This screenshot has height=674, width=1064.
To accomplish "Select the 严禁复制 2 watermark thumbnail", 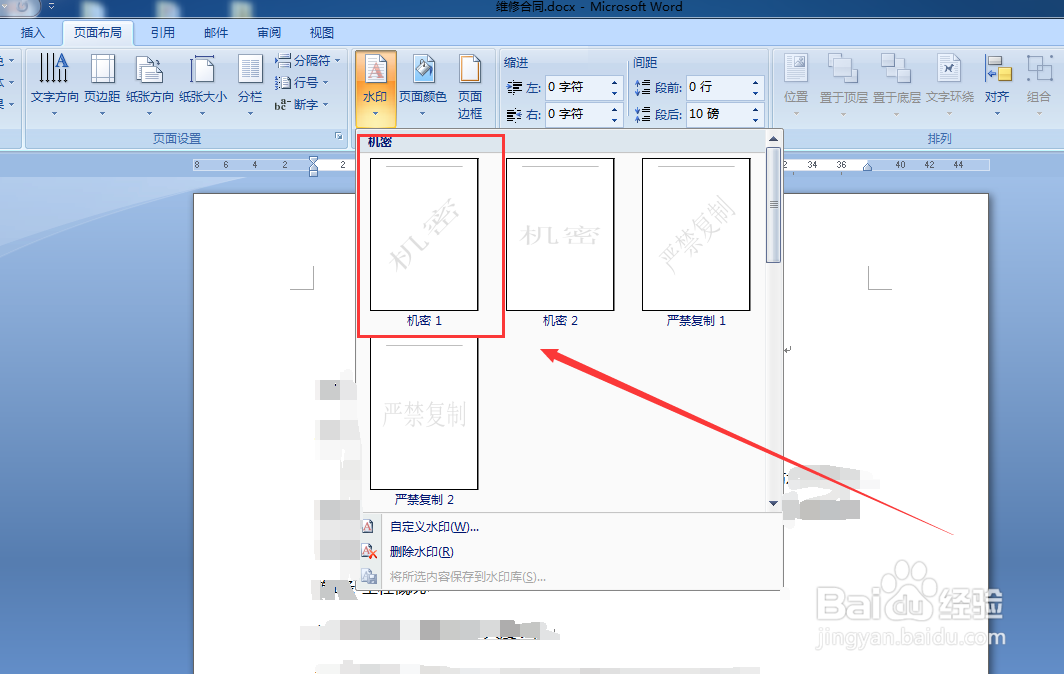I will point(424,414).
